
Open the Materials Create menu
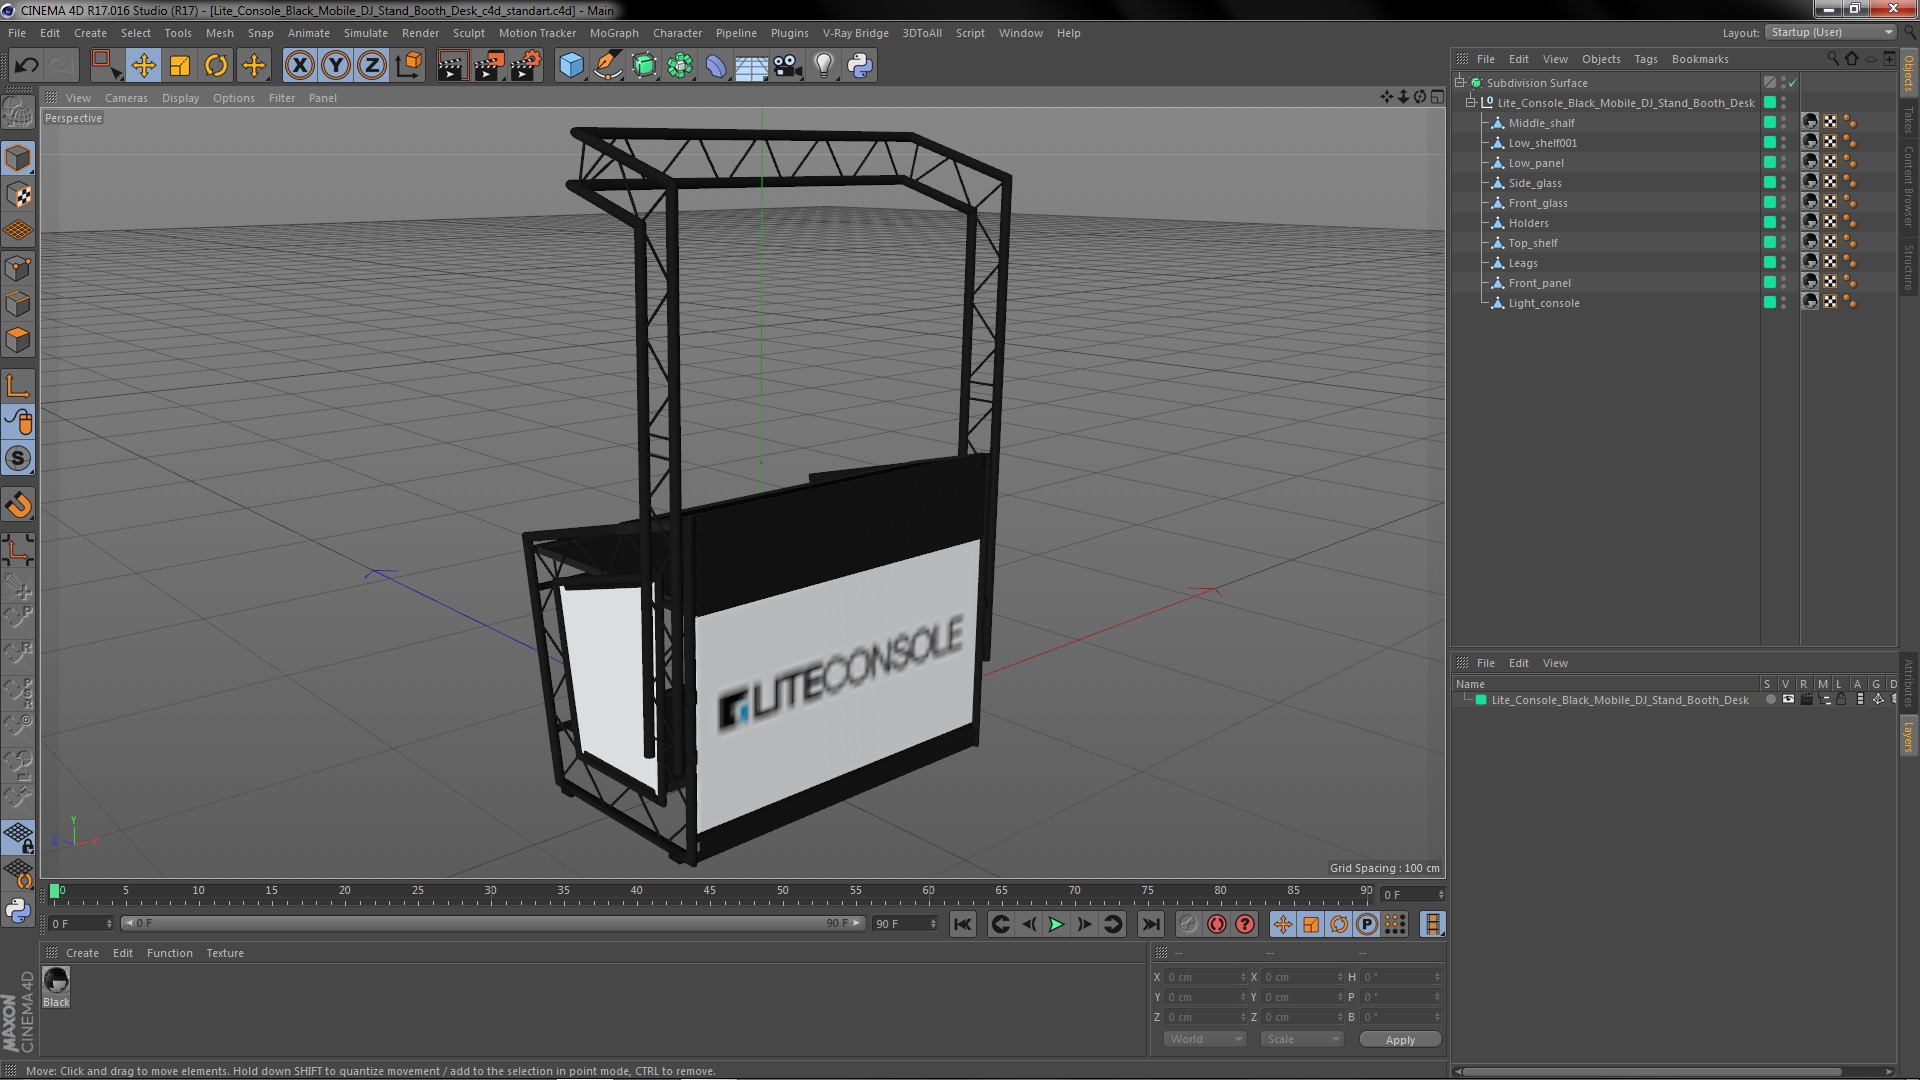coord(82,953)
